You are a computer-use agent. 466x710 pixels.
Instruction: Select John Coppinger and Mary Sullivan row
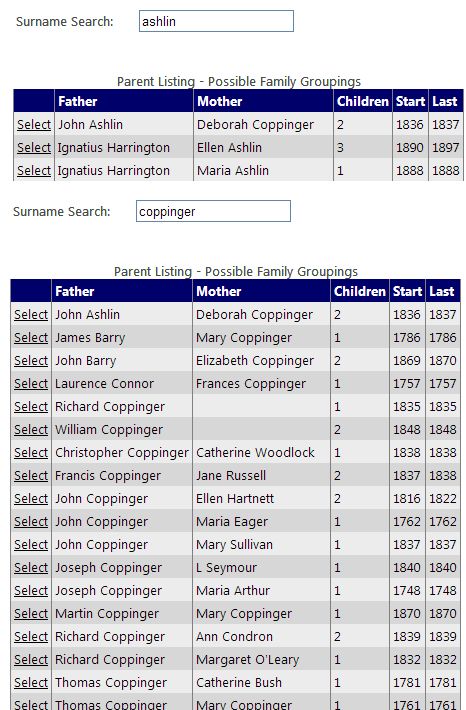(x=31, y=545)
